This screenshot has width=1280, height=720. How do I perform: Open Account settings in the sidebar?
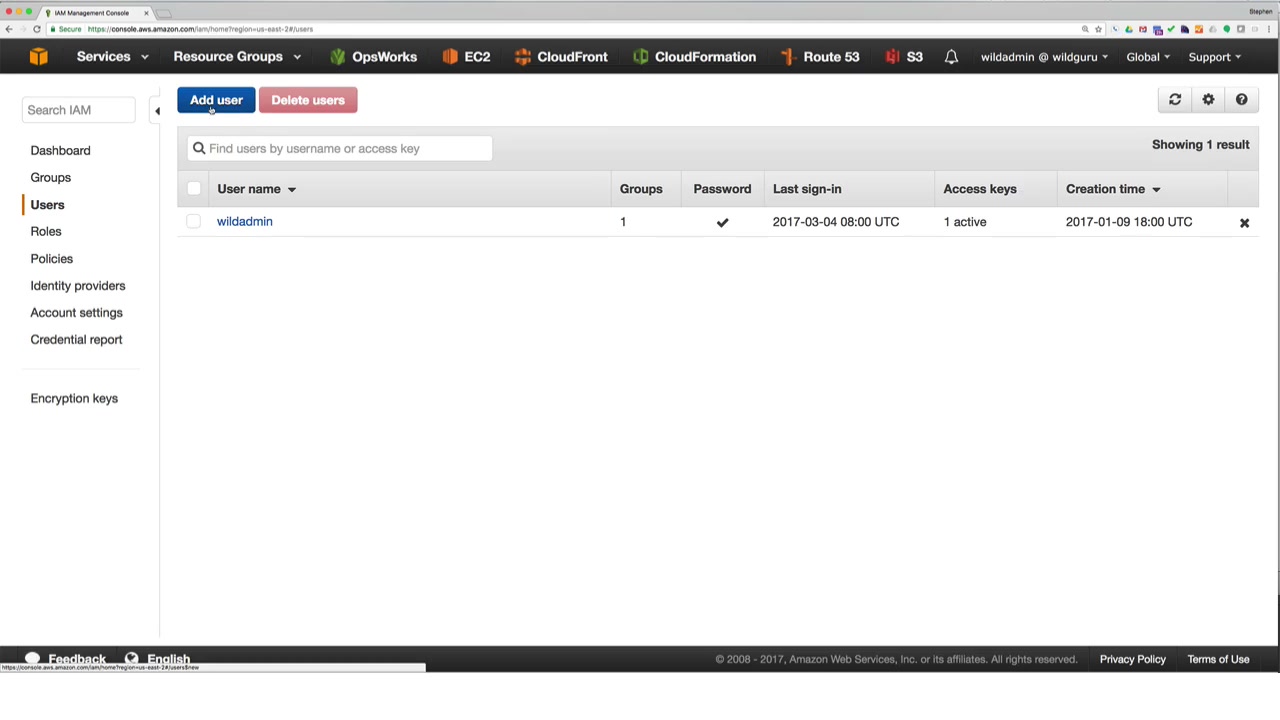pyautogui.click(x=77, y=313)
